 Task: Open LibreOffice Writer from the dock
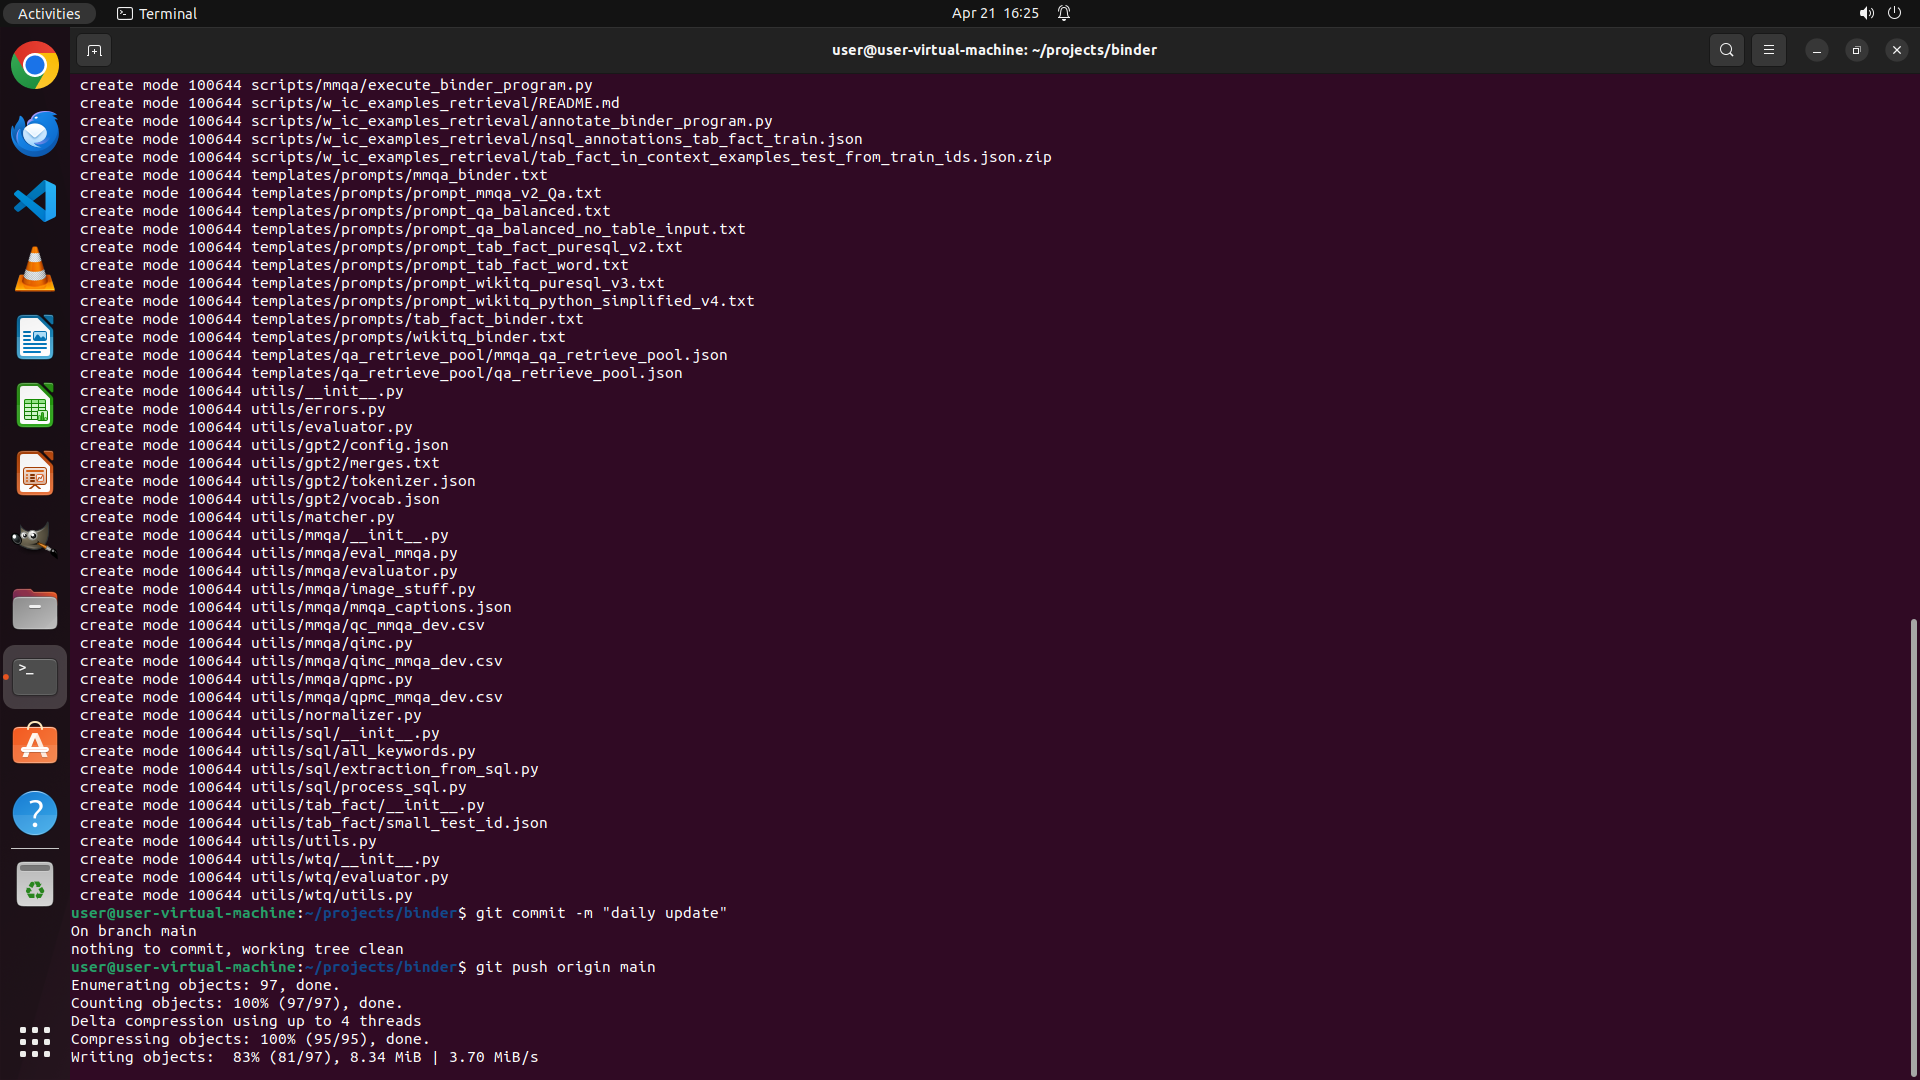tap(35, 338)
